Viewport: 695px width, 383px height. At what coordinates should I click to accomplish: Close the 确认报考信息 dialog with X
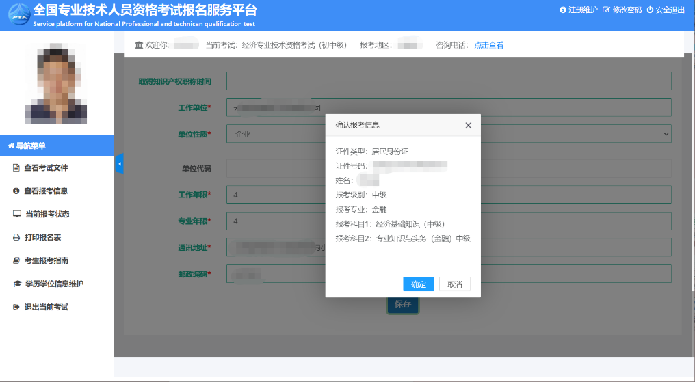(x=468, y=125)
